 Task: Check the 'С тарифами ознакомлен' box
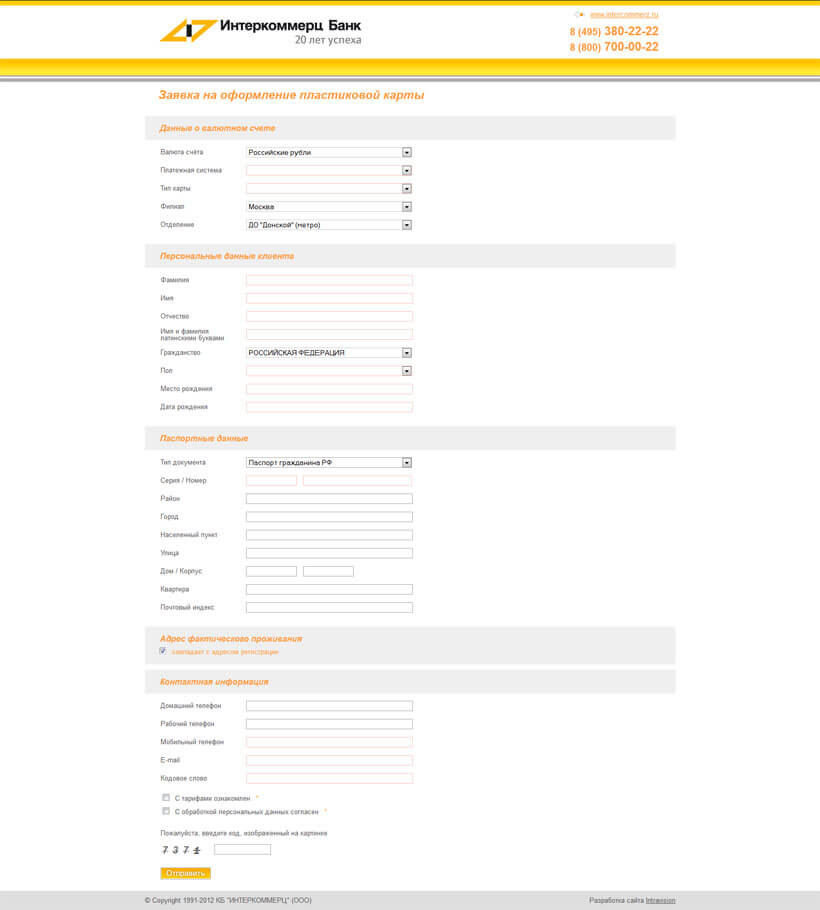coord(166,797)
